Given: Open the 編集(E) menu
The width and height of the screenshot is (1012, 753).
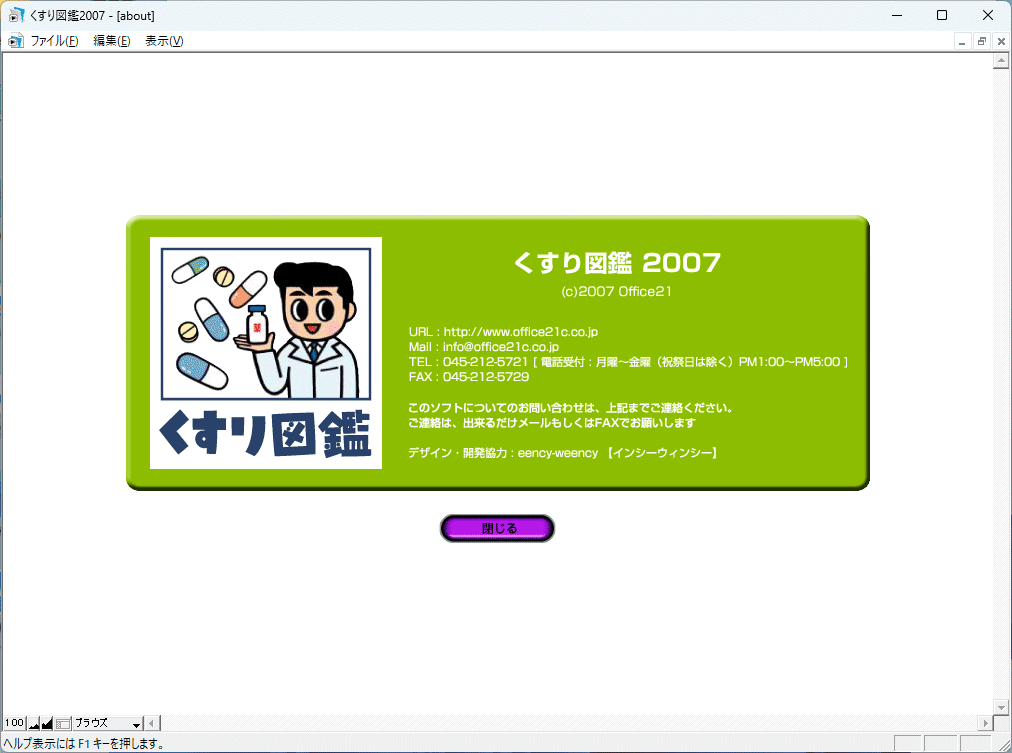Looking at the screenshot, I should tap(112, 41).
